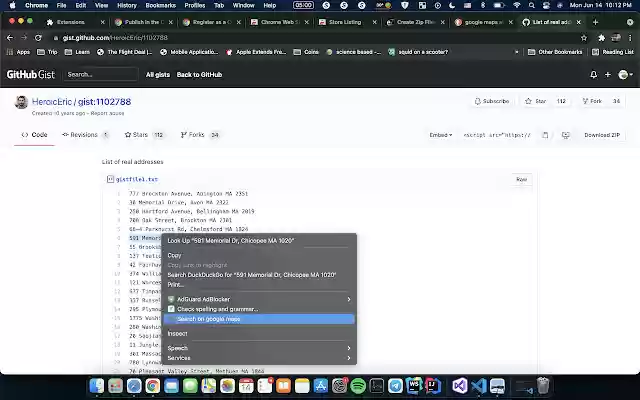The height and width of the screenshot is (400, 640).
Task: Click the Download ZIP button
Action: [x=602, y=135]
